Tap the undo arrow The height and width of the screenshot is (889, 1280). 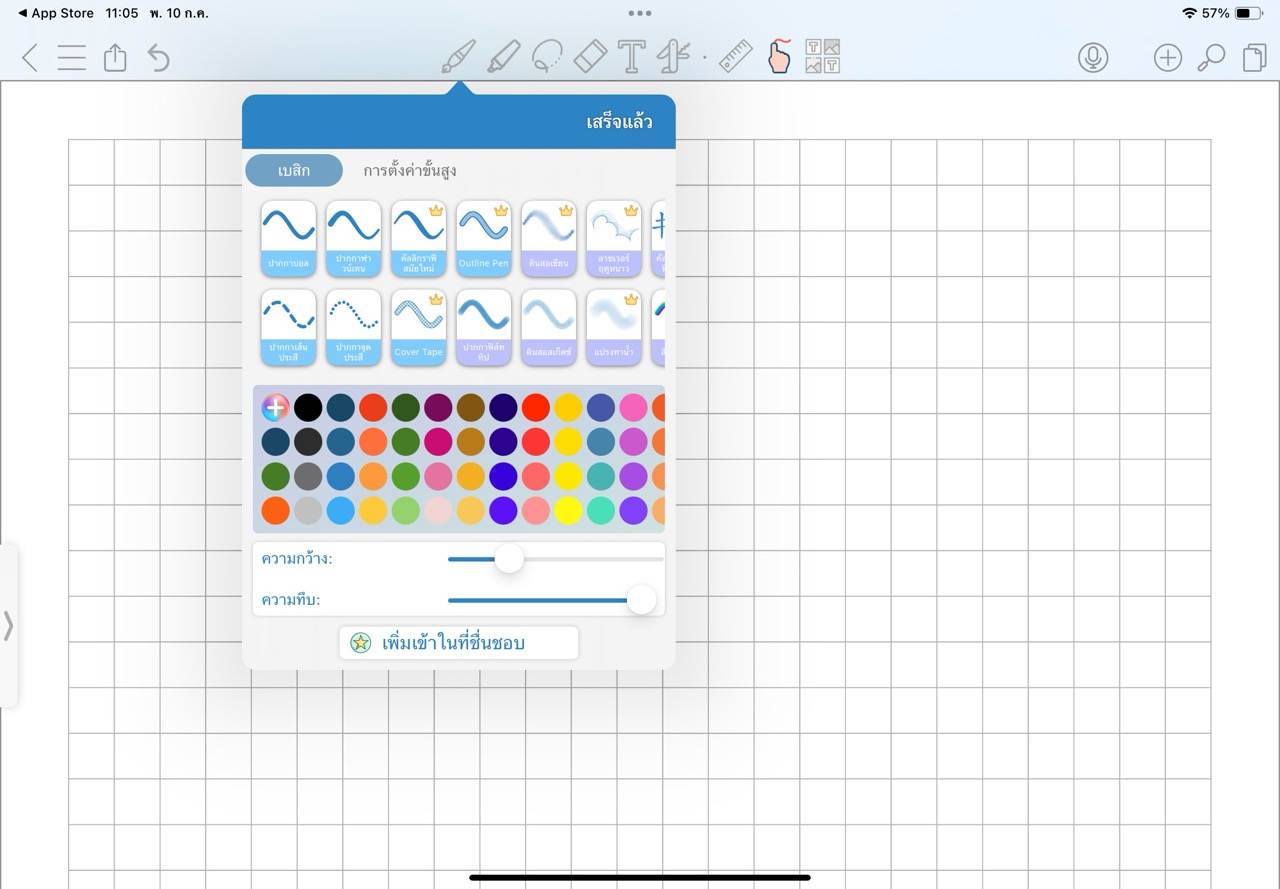coord(158,58)
